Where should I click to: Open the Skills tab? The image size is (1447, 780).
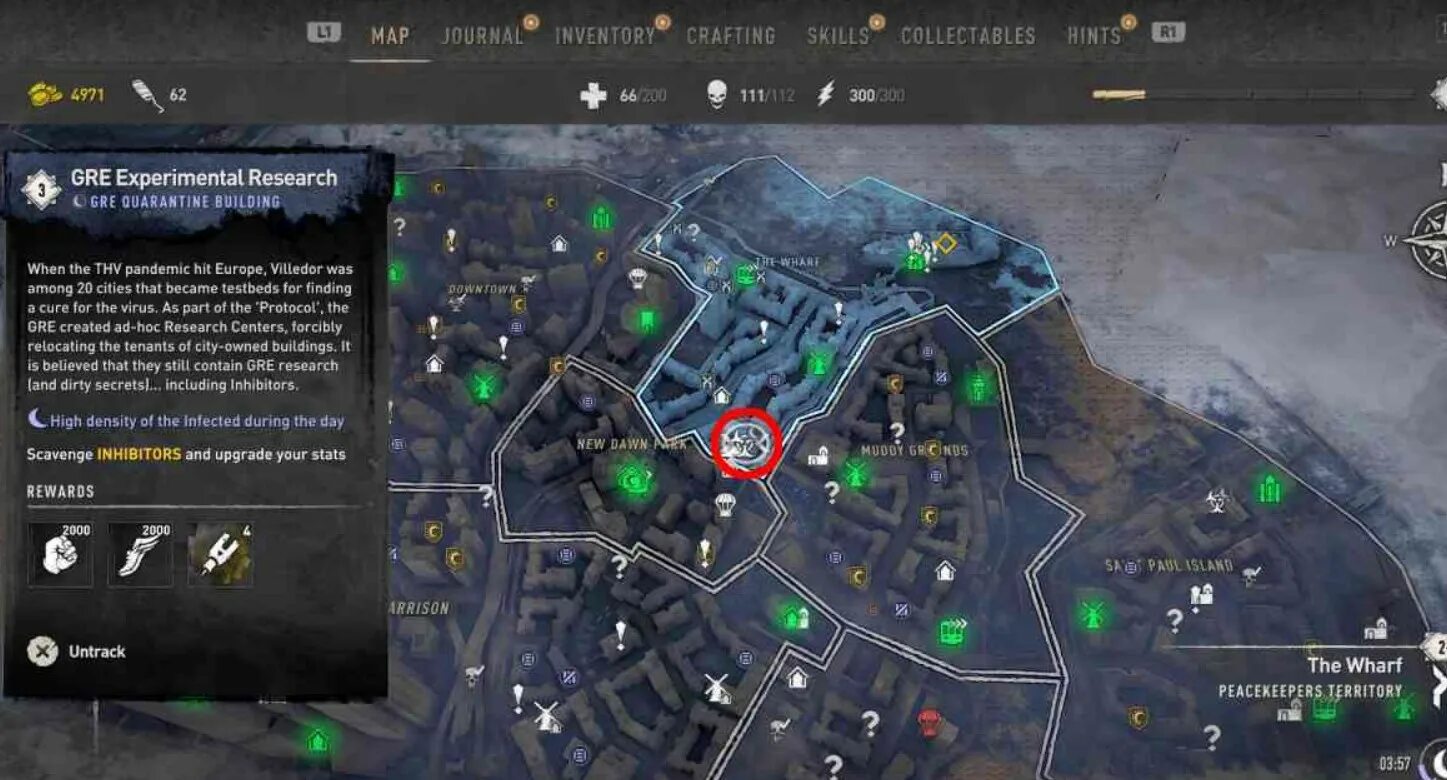point(838,36)
